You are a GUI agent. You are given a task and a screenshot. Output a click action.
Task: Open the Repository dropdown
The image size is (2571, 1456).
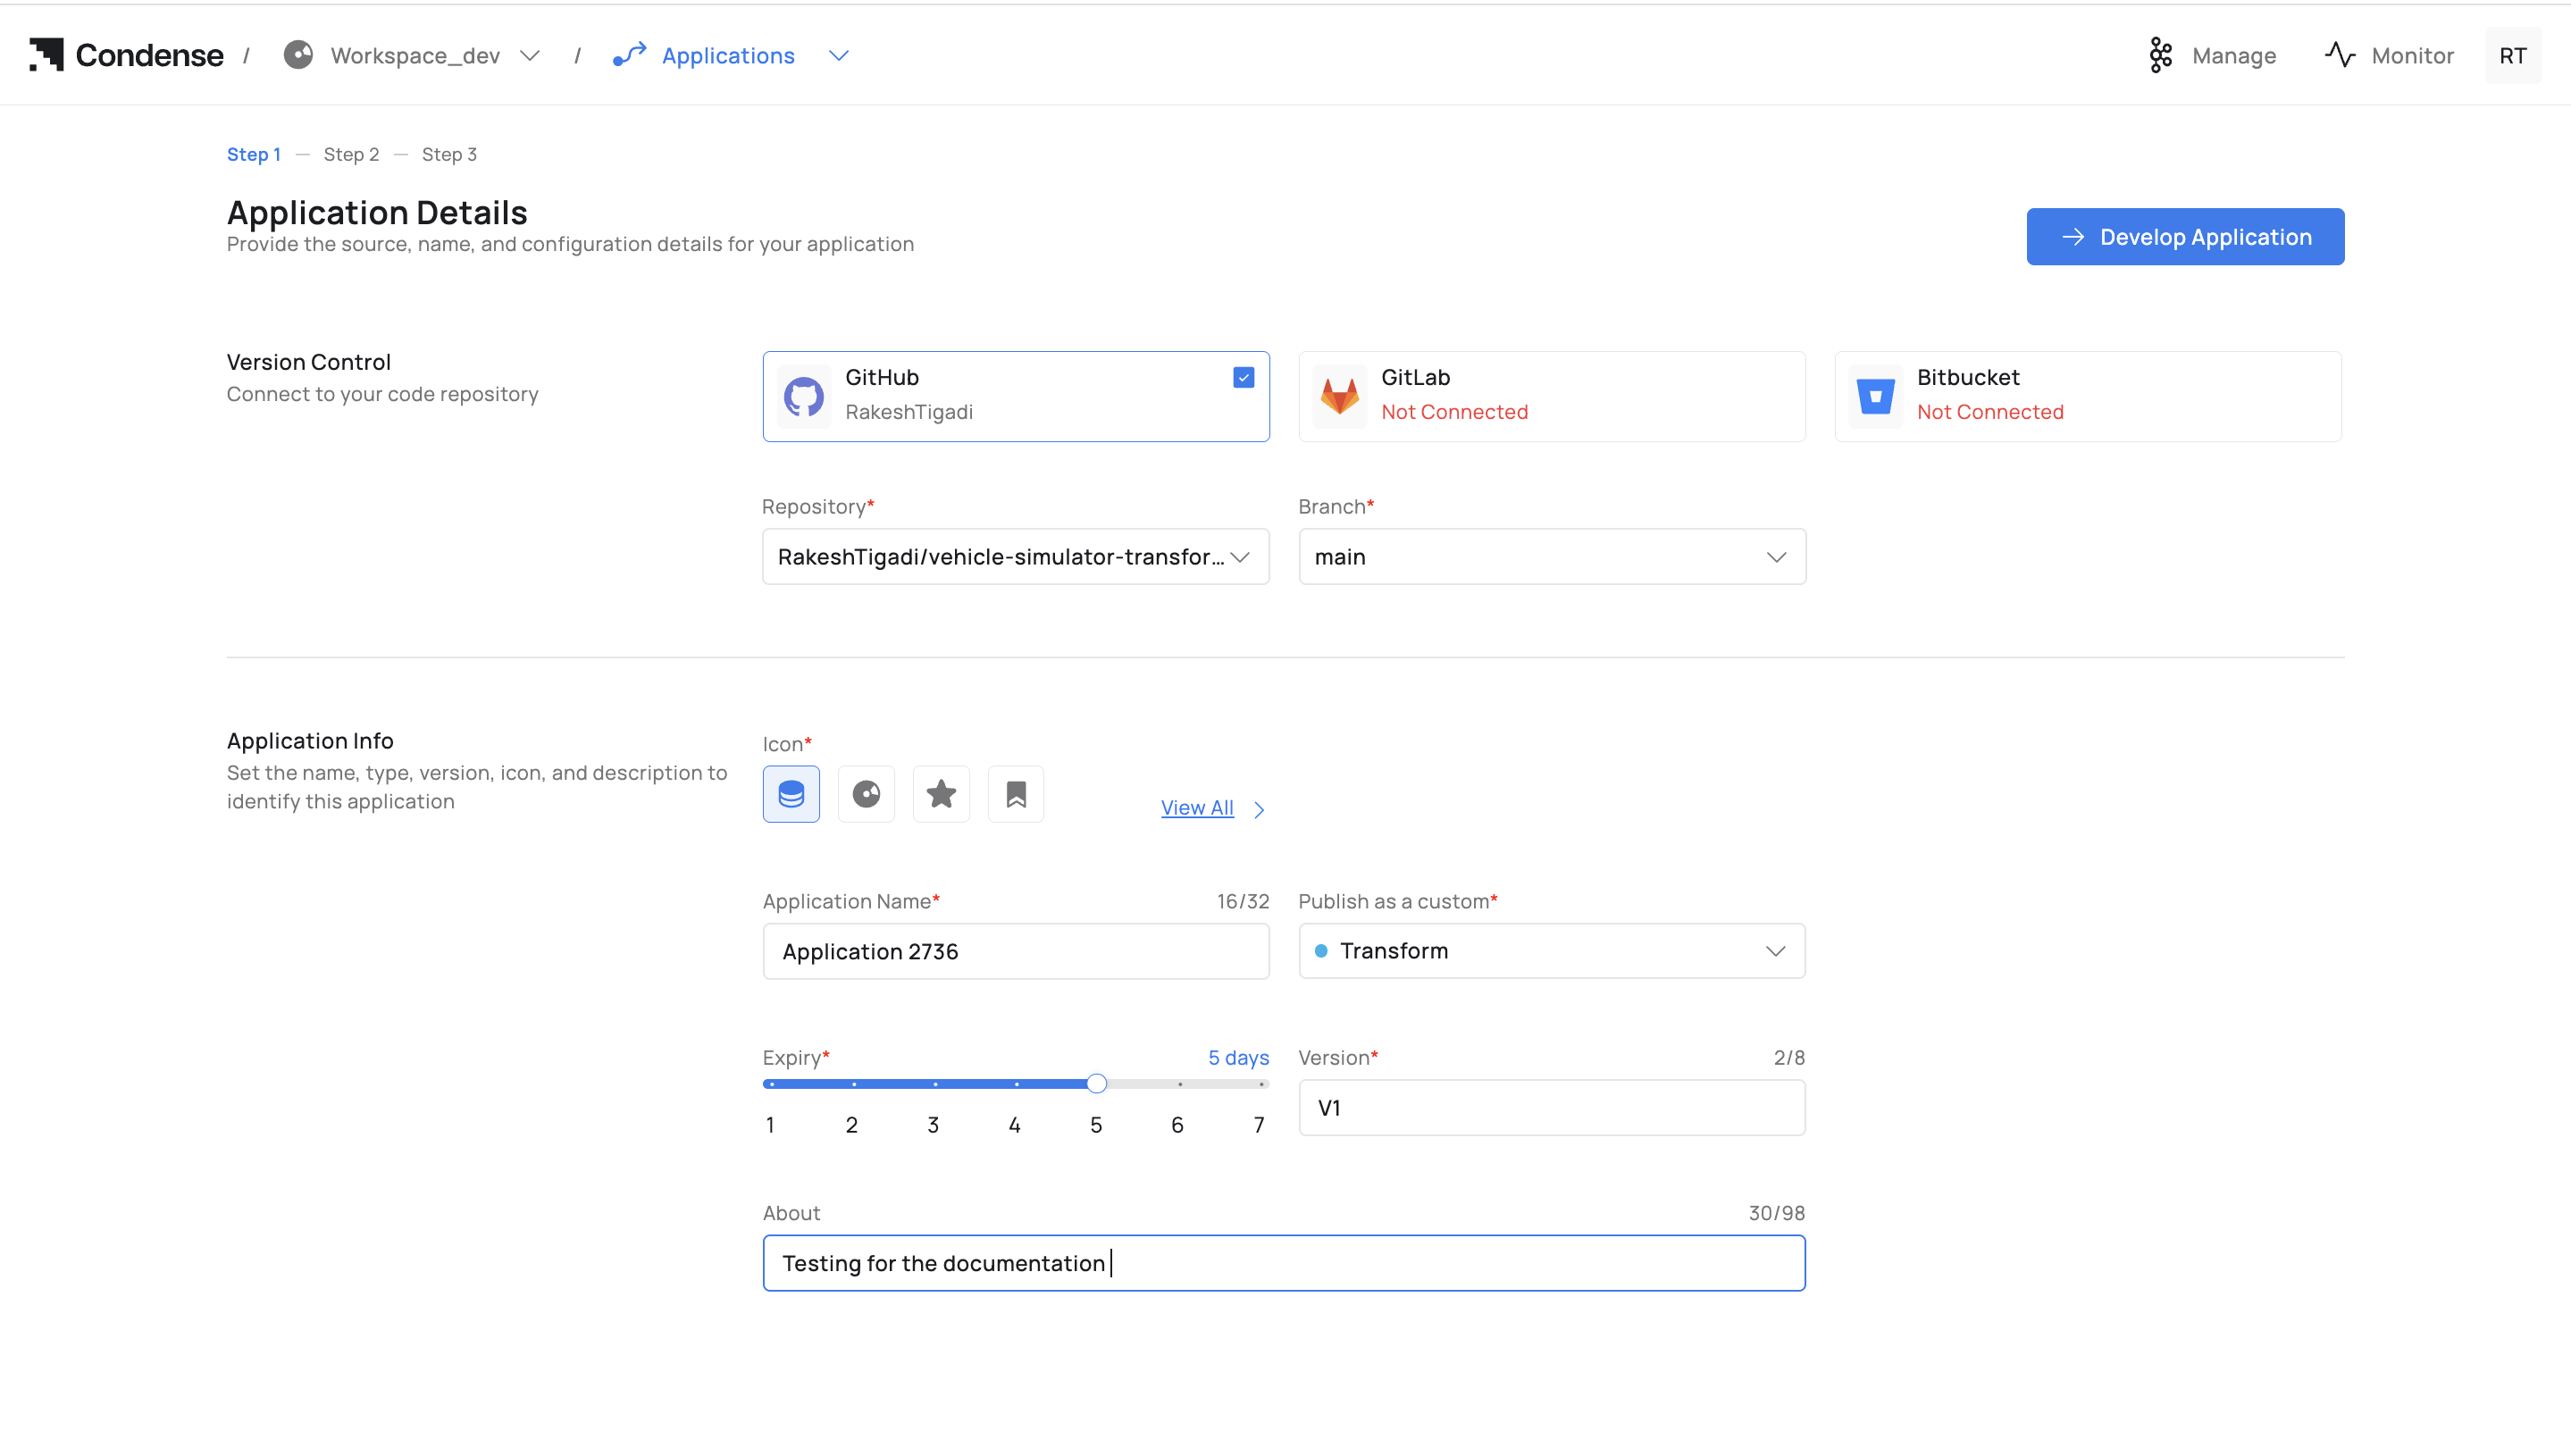[x=1015, y=557]
